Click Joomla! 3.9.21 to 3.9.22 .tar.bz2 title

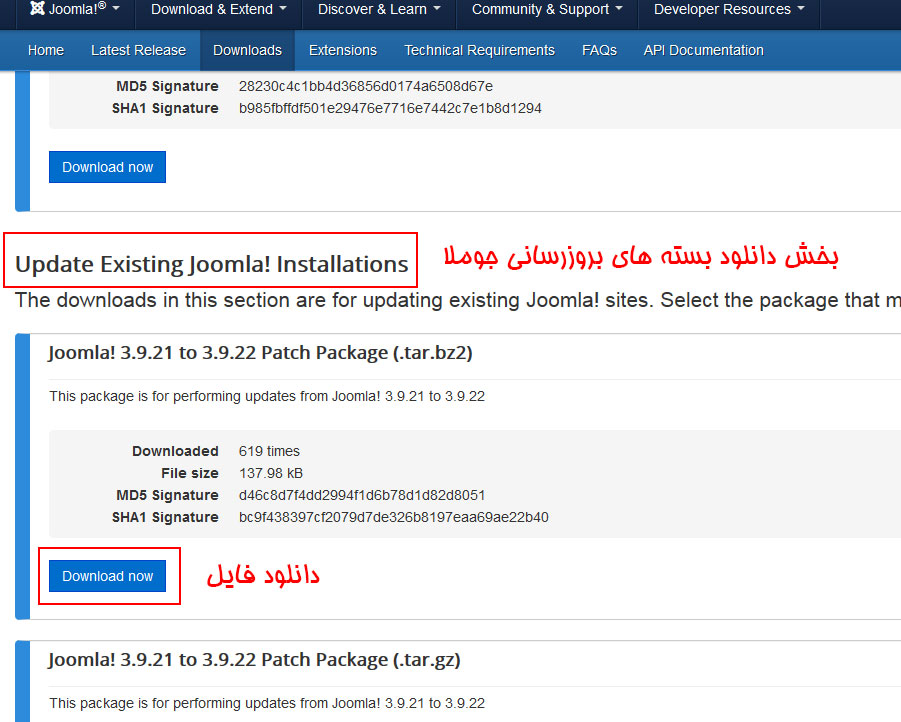tap(260, 352)
